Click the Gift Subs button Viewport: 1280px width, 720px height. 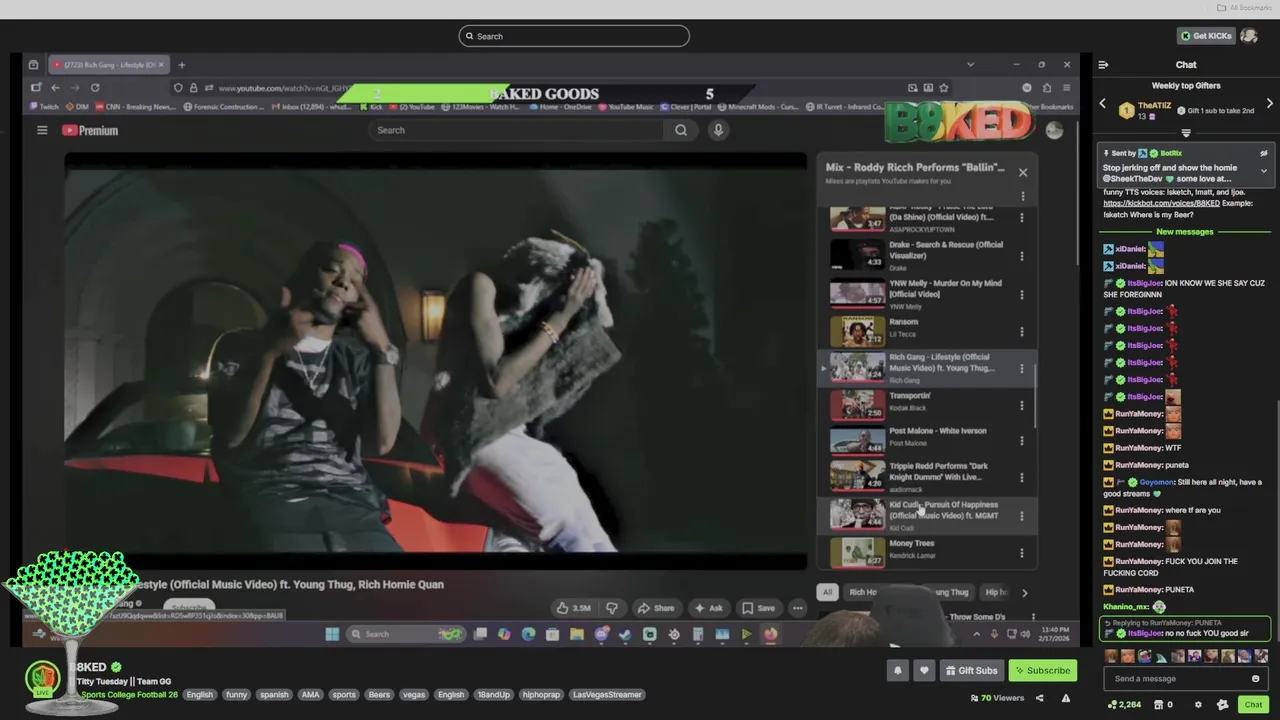coord(970,670)
